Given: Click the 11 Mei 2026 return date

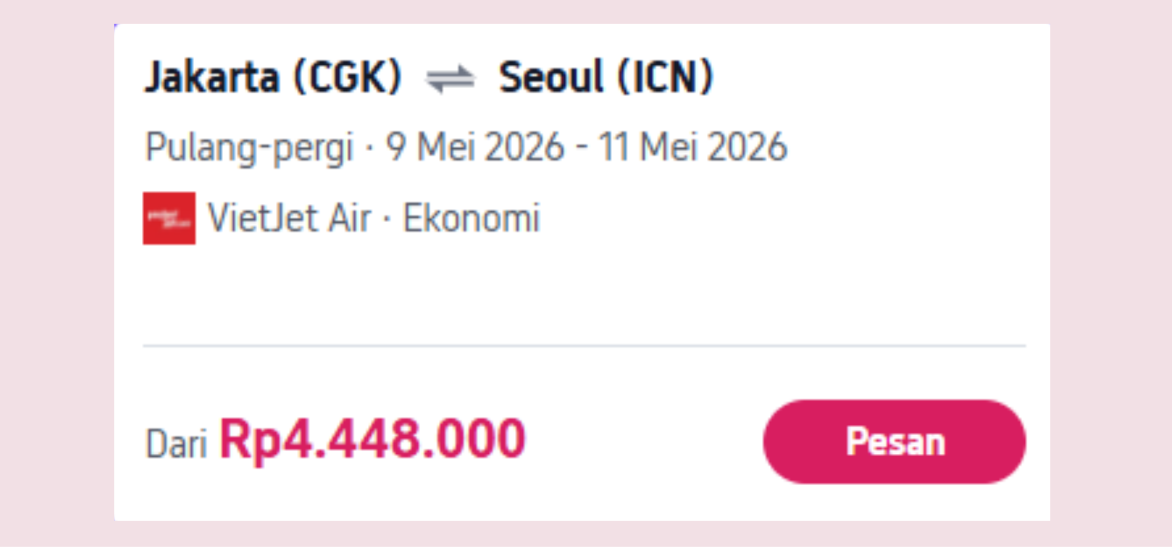Looking at the screenshot, I should [x=692, y=148].
